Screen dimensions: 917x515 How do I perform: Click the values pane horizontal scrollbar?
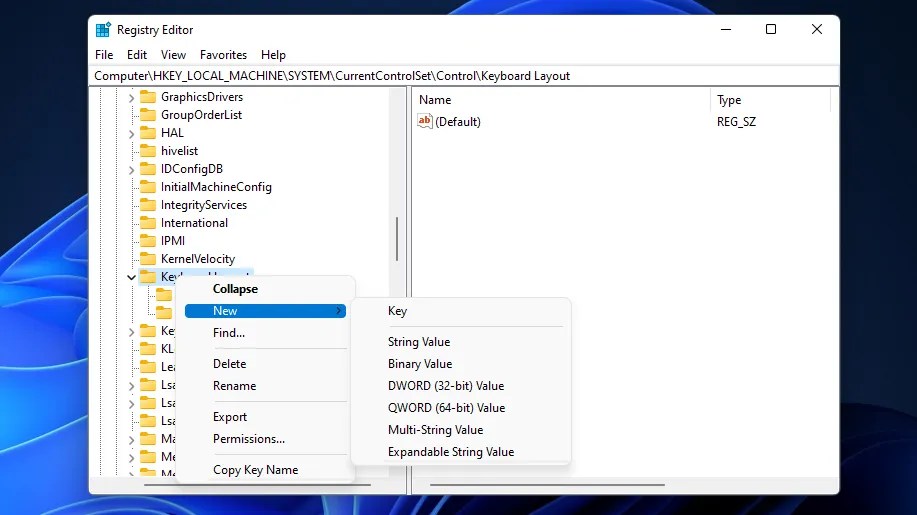coord(547,485)
